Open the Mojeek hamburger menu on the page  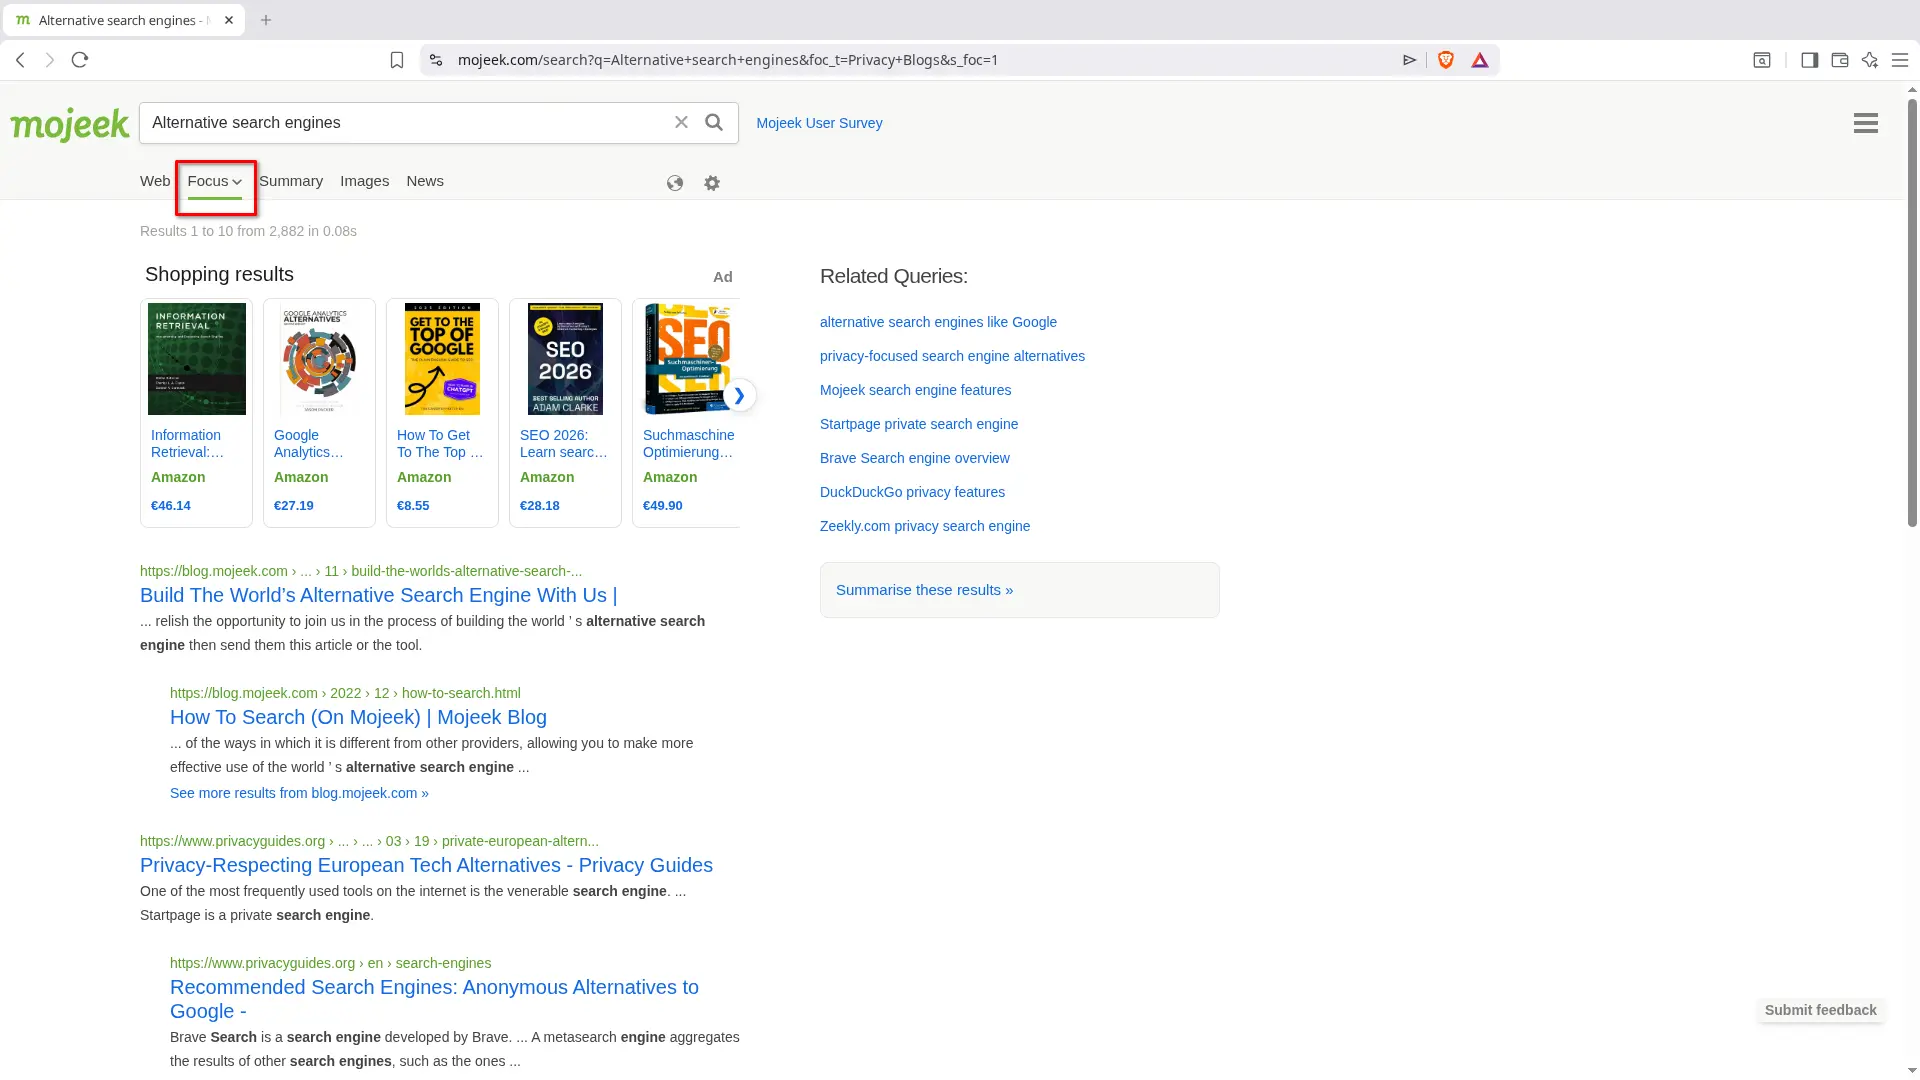[x=1865, y=123]
